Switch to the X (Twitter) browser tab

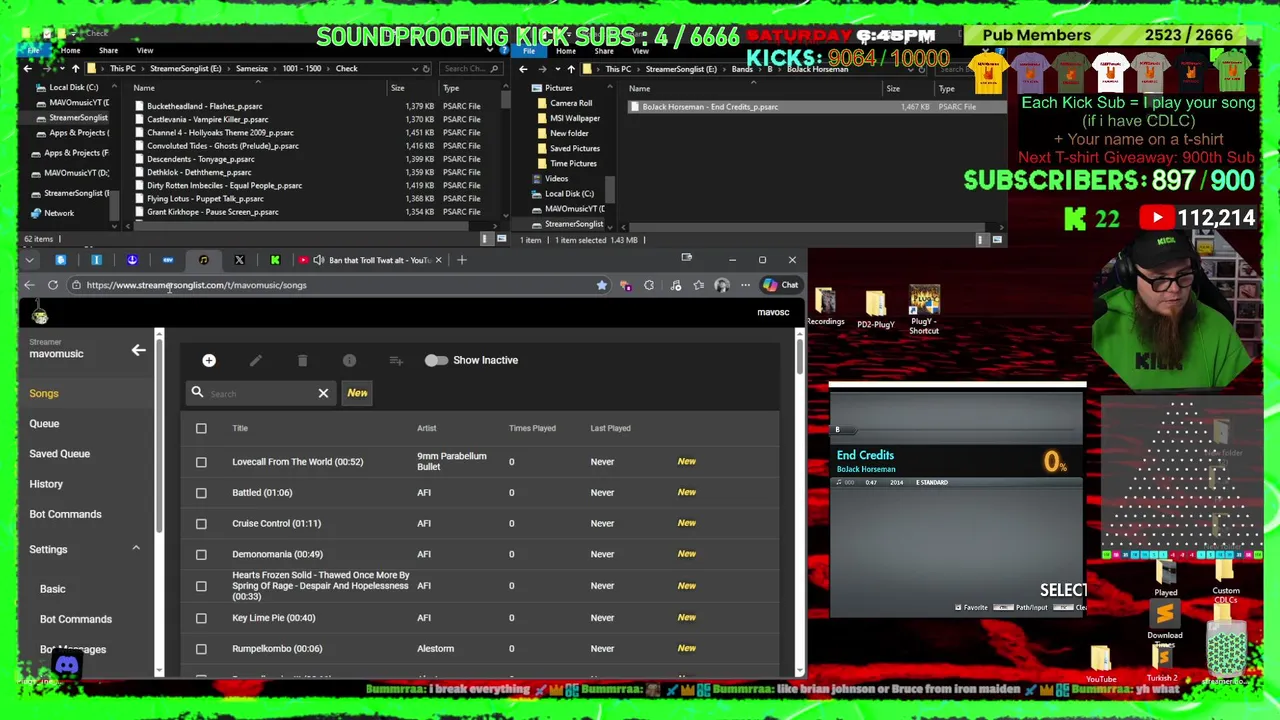239,260
